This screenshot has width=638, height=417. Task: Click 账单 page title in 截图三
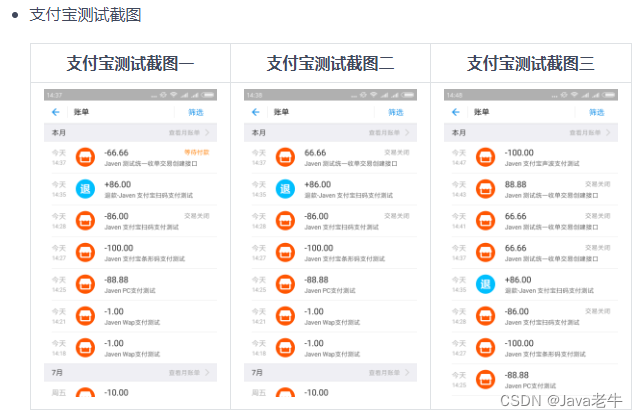pos(481,112)
